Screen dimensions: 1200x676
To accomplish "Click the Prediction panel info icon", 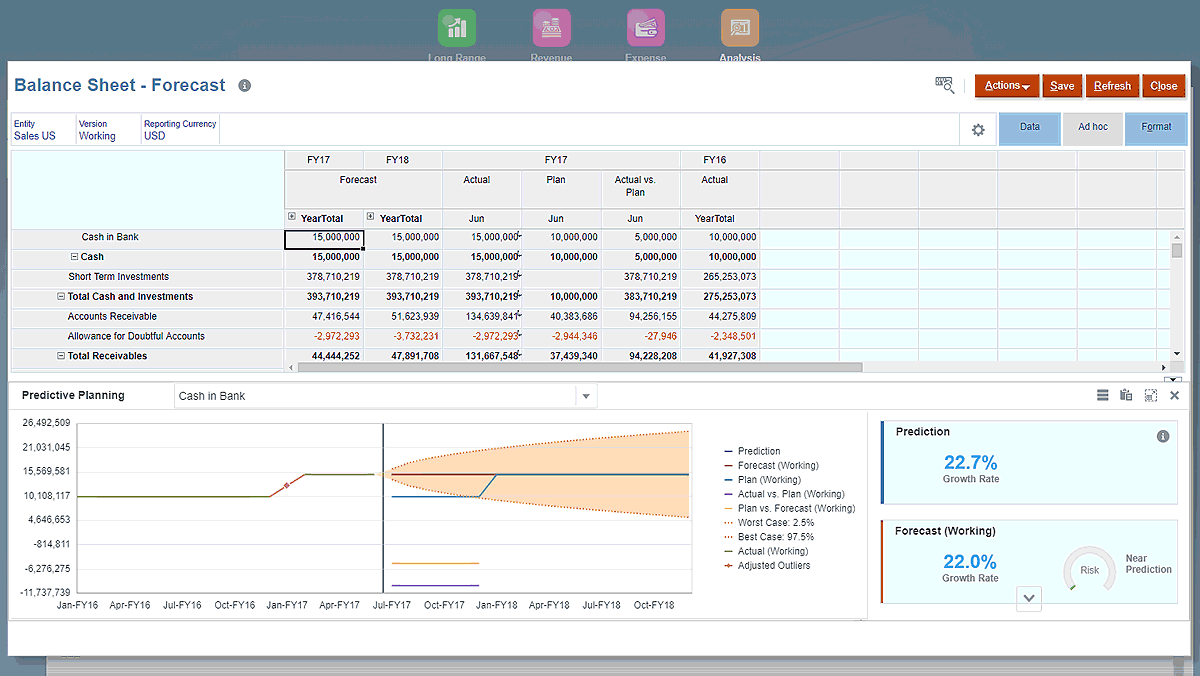I will 1162,437.
